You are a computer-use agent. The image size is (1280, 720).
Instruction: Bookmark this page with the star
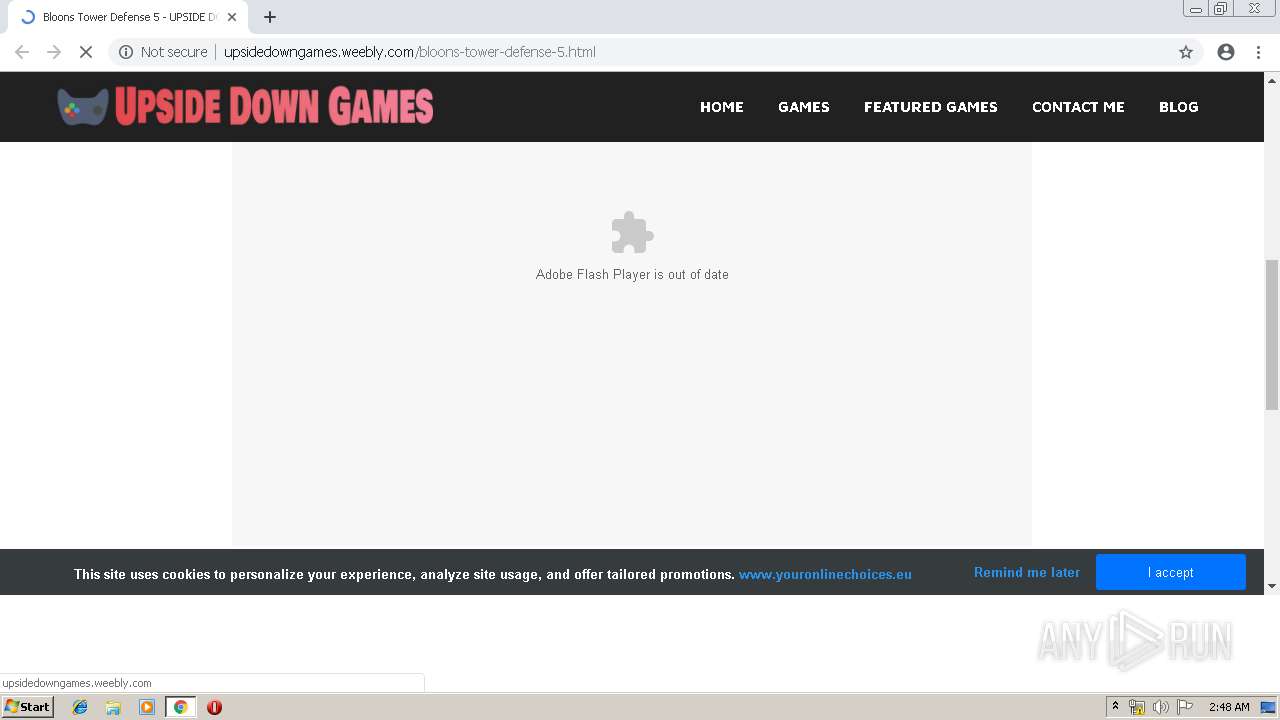pyautogui.click(x=1186, y=52)
